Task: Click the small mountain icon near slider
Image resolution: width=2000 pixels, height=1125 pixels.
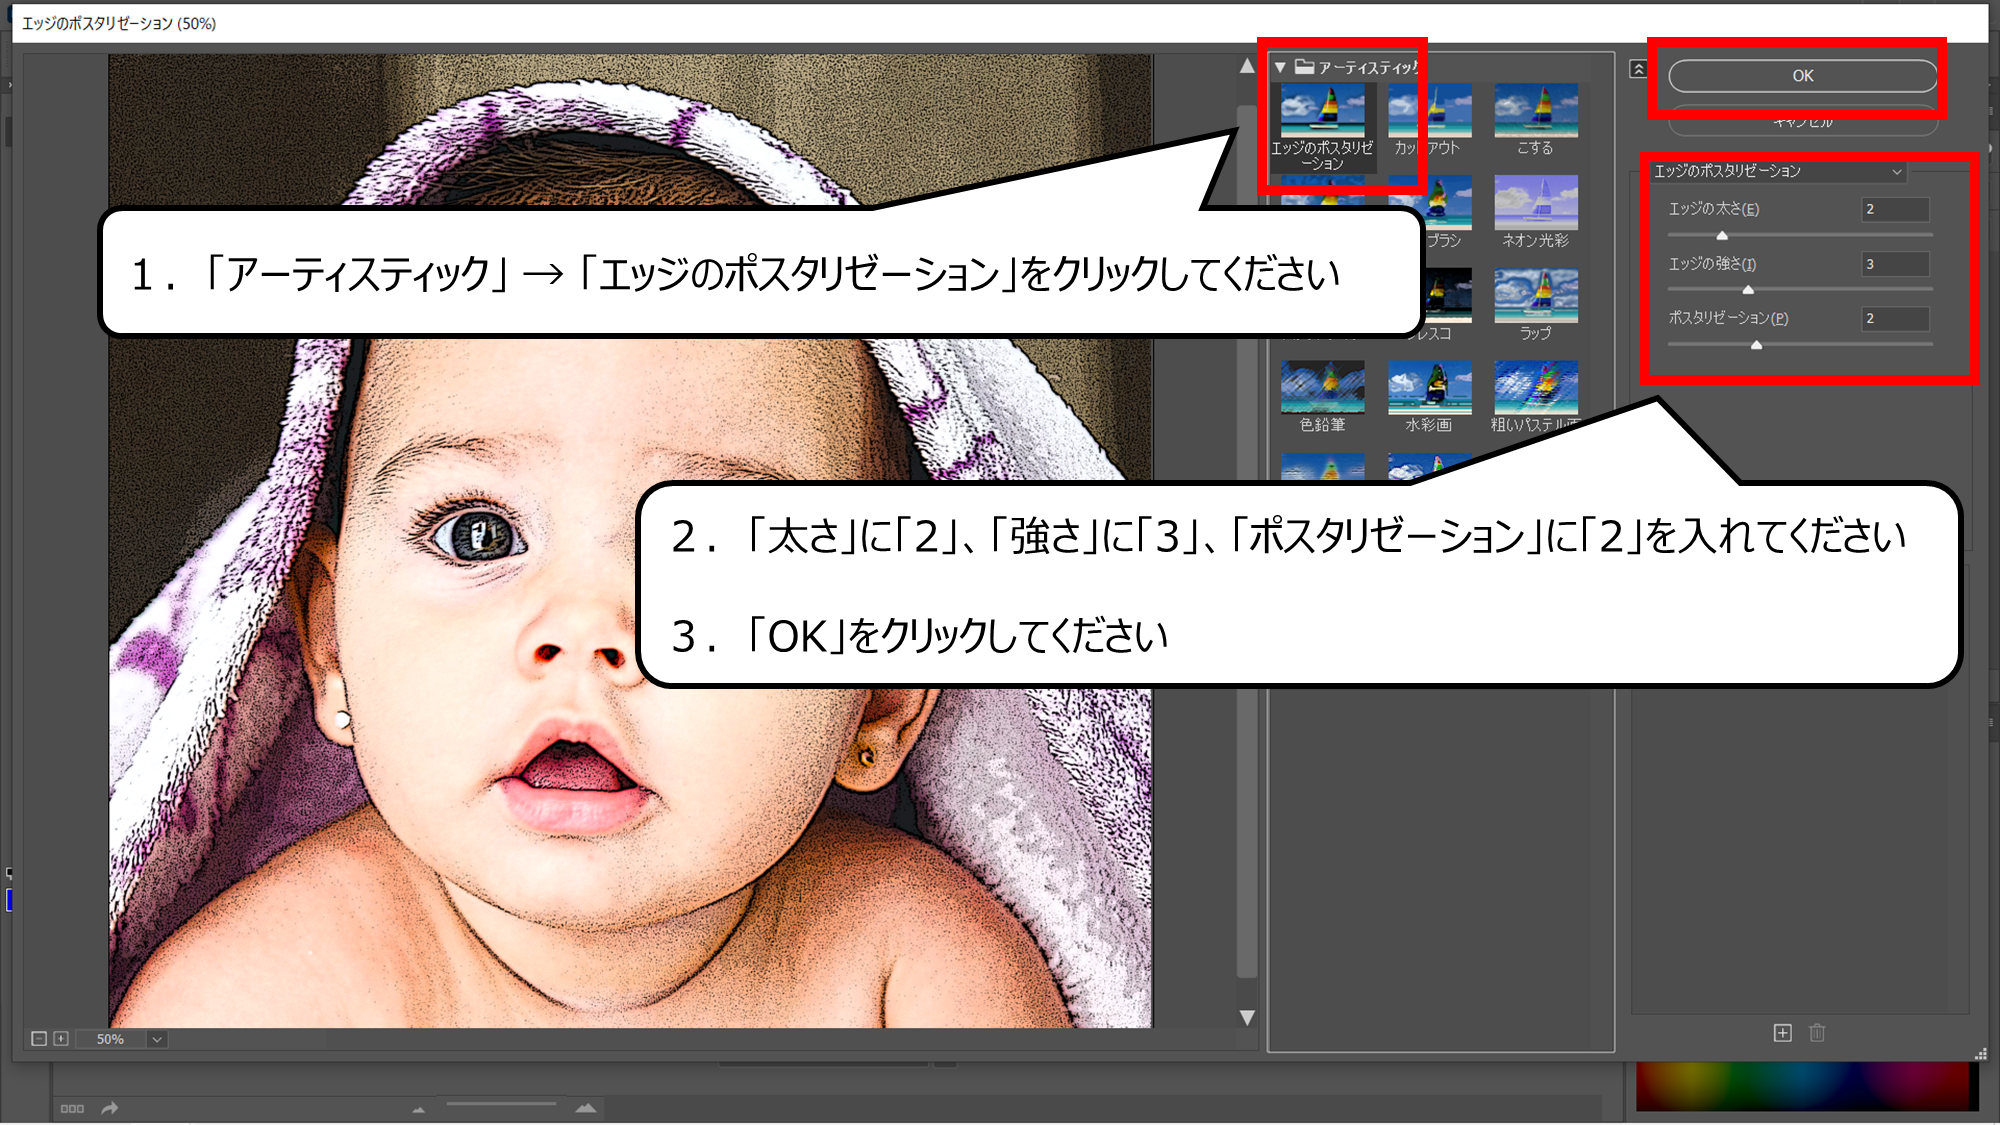Action: 418,1109
